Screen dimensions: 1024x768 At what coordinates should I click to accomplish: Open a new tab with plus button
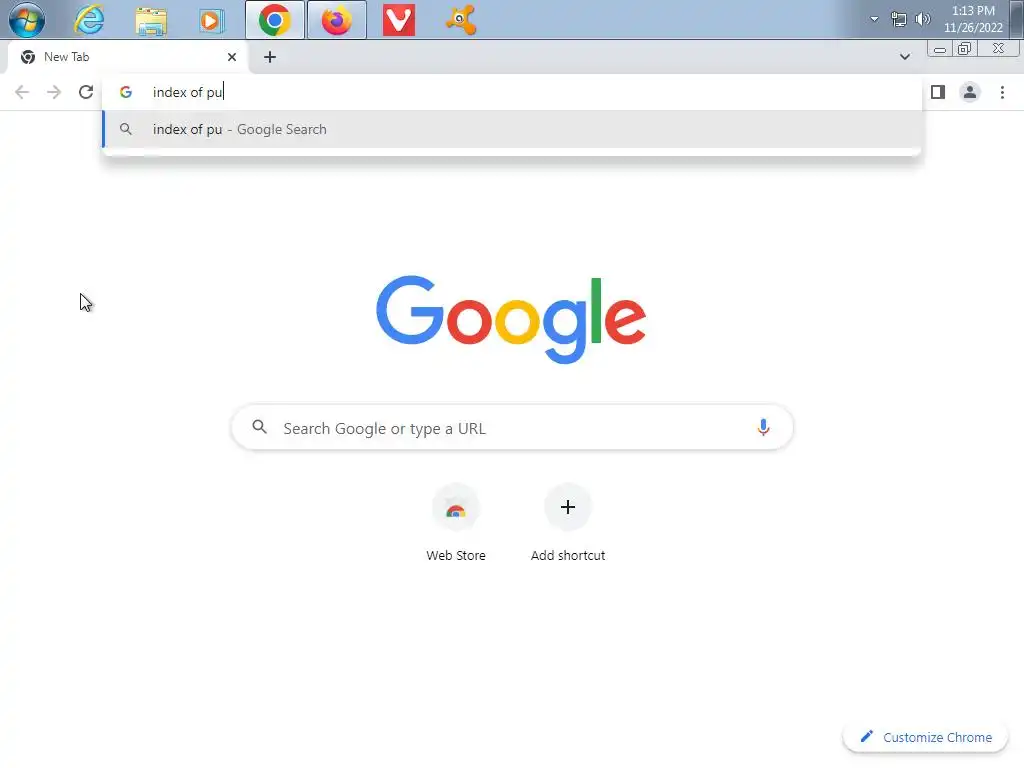click(270, 57)
